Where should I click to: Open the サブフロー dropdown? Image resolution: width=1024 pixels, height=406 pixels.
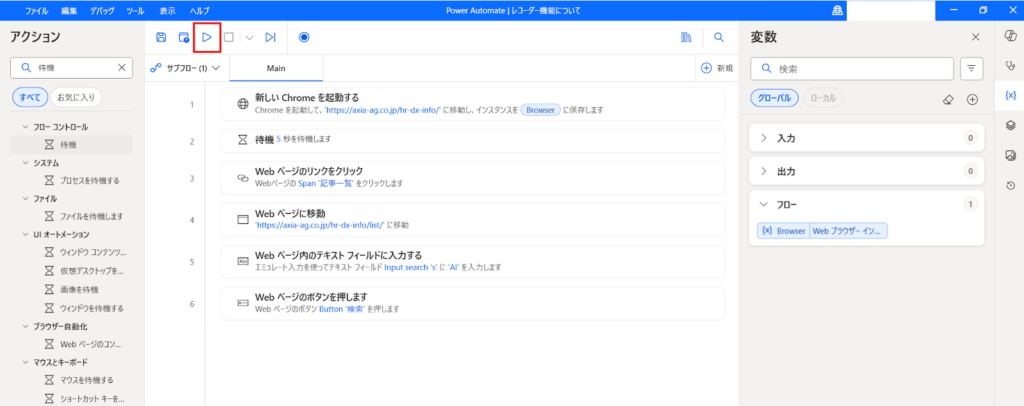(185, 68)
